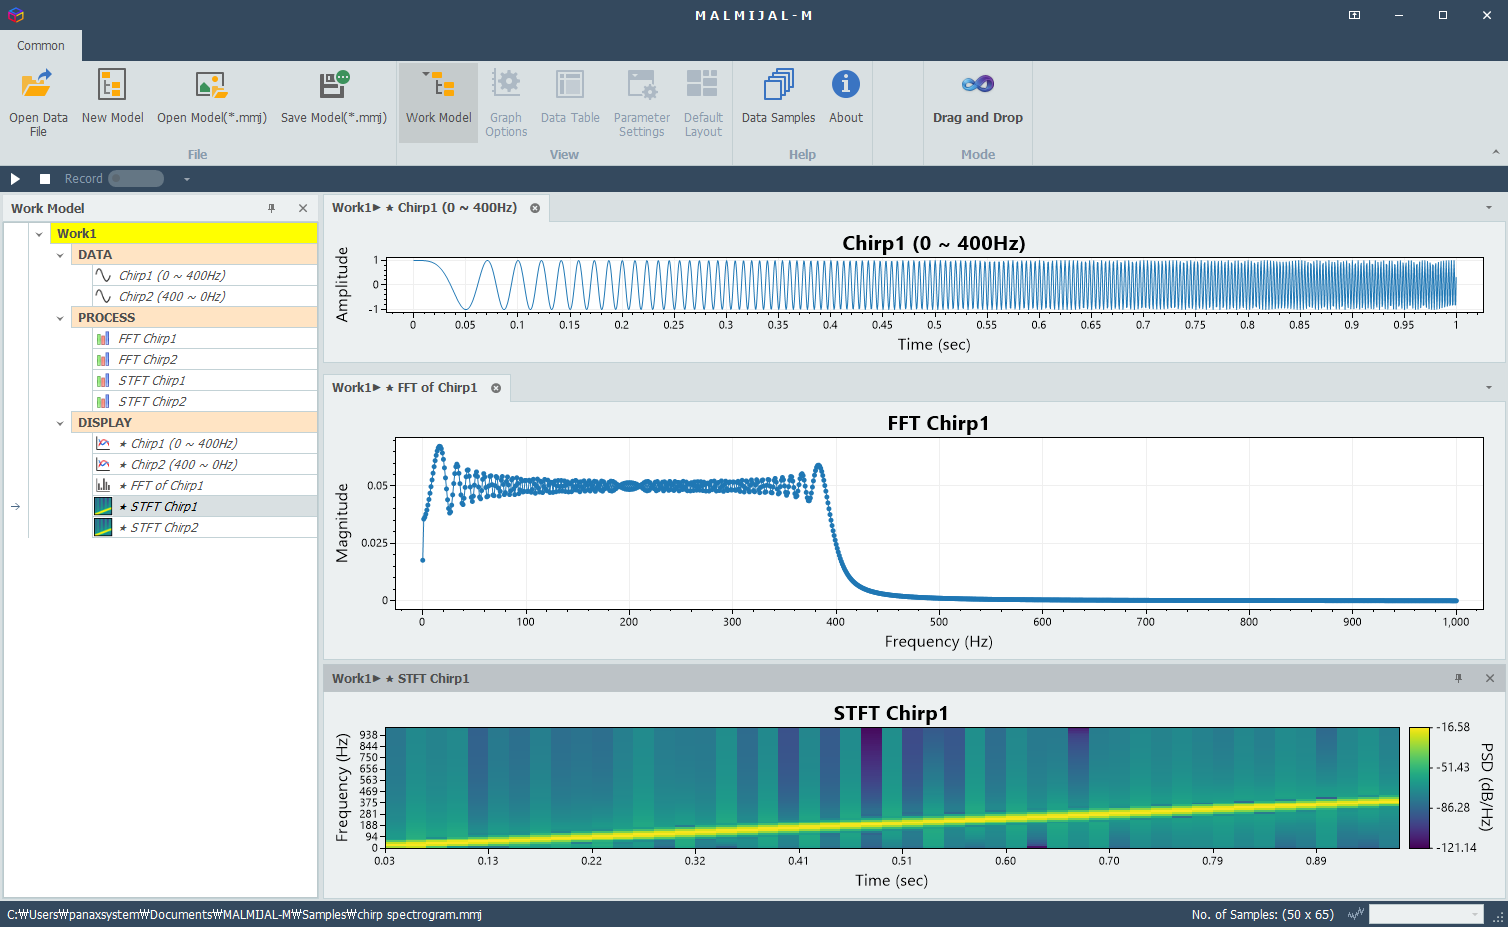Collapse the PROCESS group
Viewport: 1508px width, 927px height.
click(60, 318)
